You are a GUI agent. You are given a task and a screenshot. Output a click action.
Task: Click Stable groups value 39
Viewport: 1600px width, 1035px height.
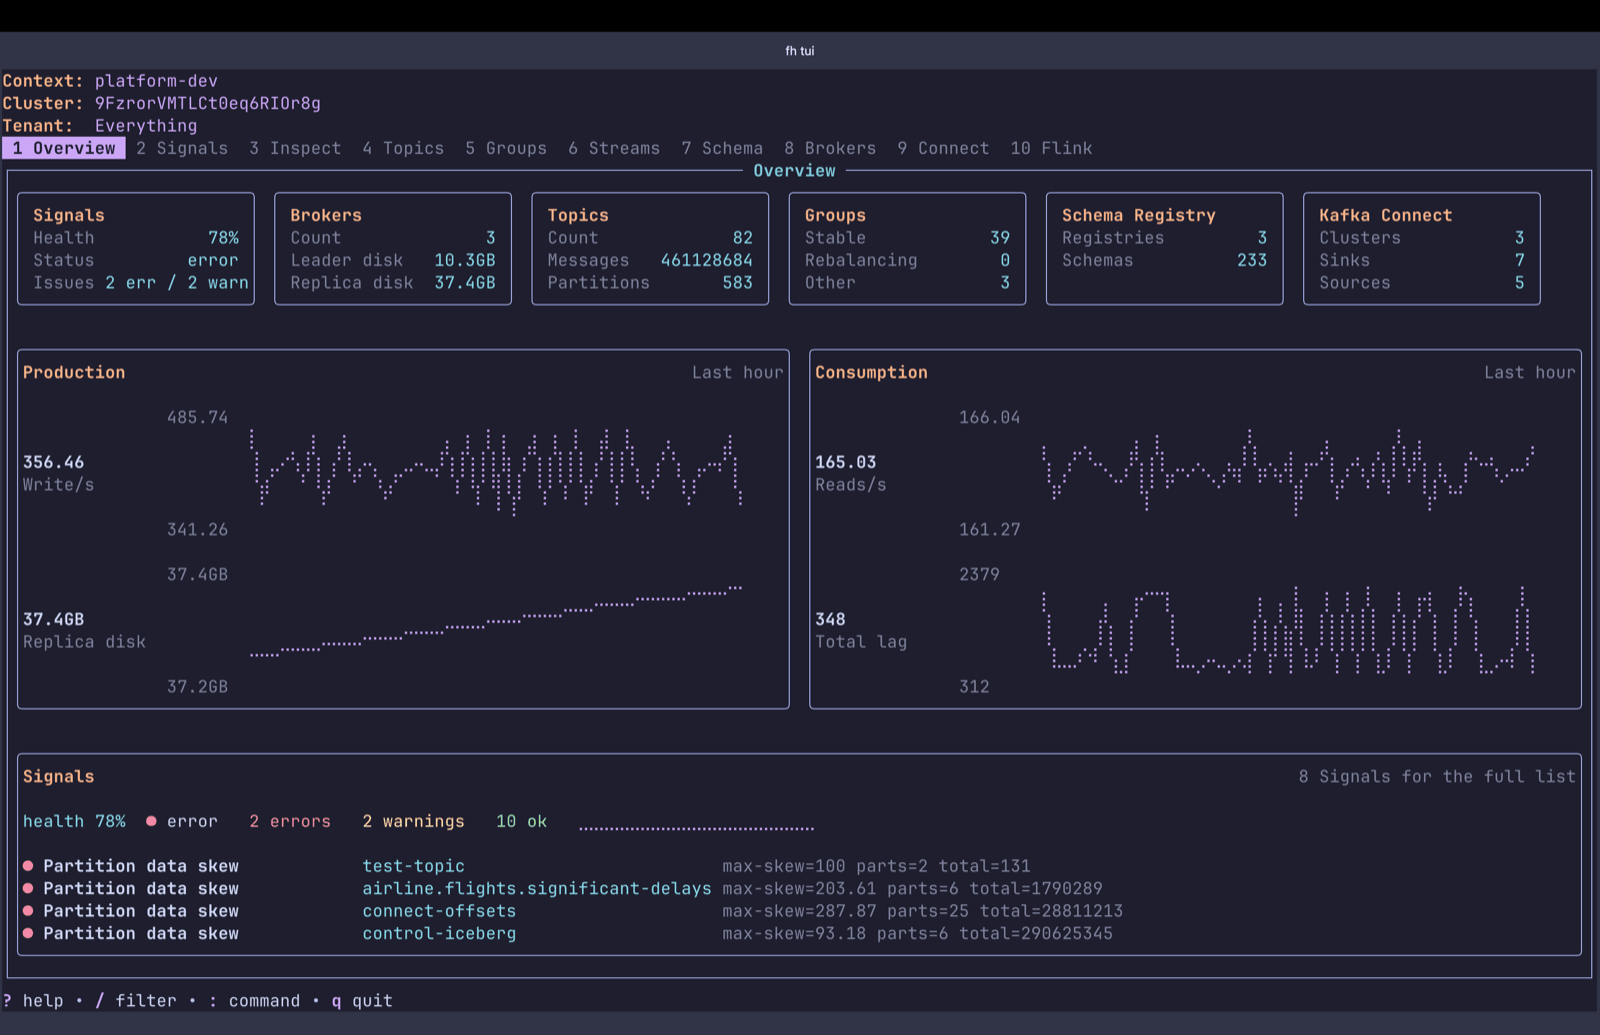click(1000, 238)
